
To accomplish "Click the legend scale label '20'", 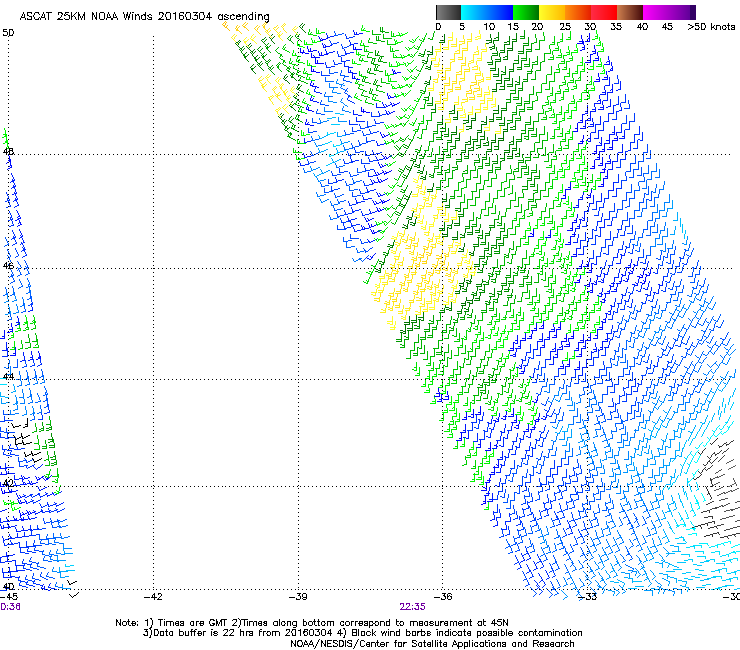I will click(x=537, y=27).
